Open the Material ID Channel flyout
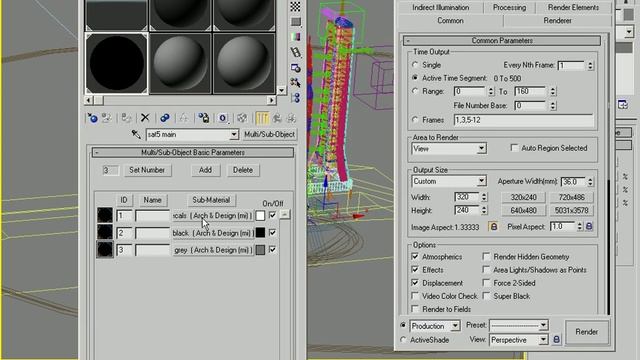 222,118
